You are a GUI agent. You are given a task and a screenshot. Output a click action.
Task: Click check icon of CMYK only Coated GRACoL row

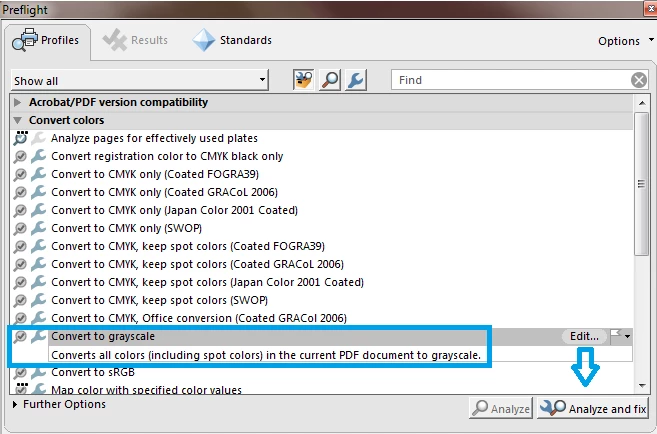(20, 192)
